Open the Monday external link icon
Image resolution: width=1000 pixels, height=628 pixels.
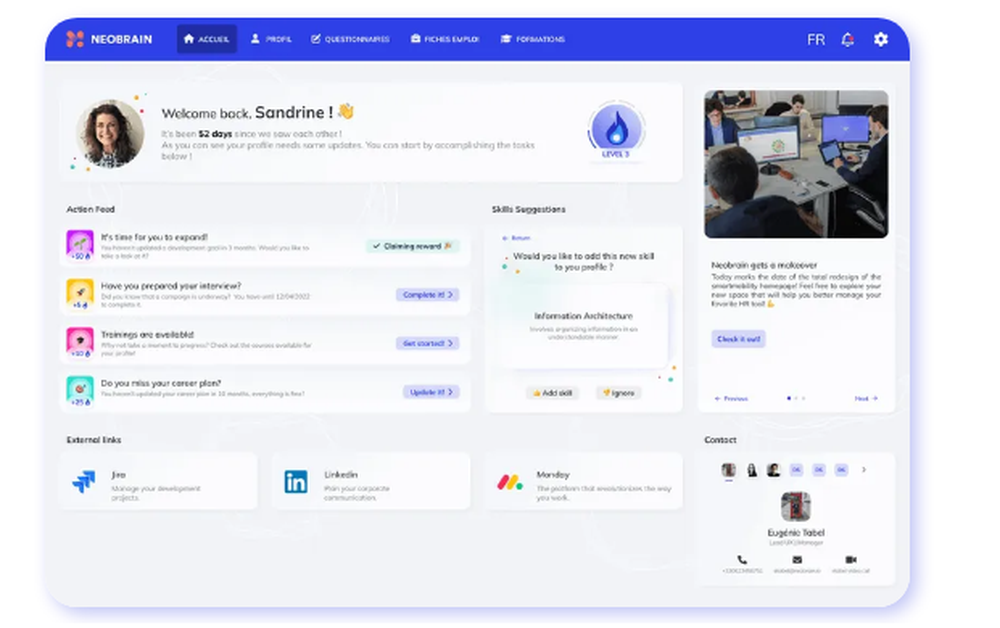click(x=510, y=482)
